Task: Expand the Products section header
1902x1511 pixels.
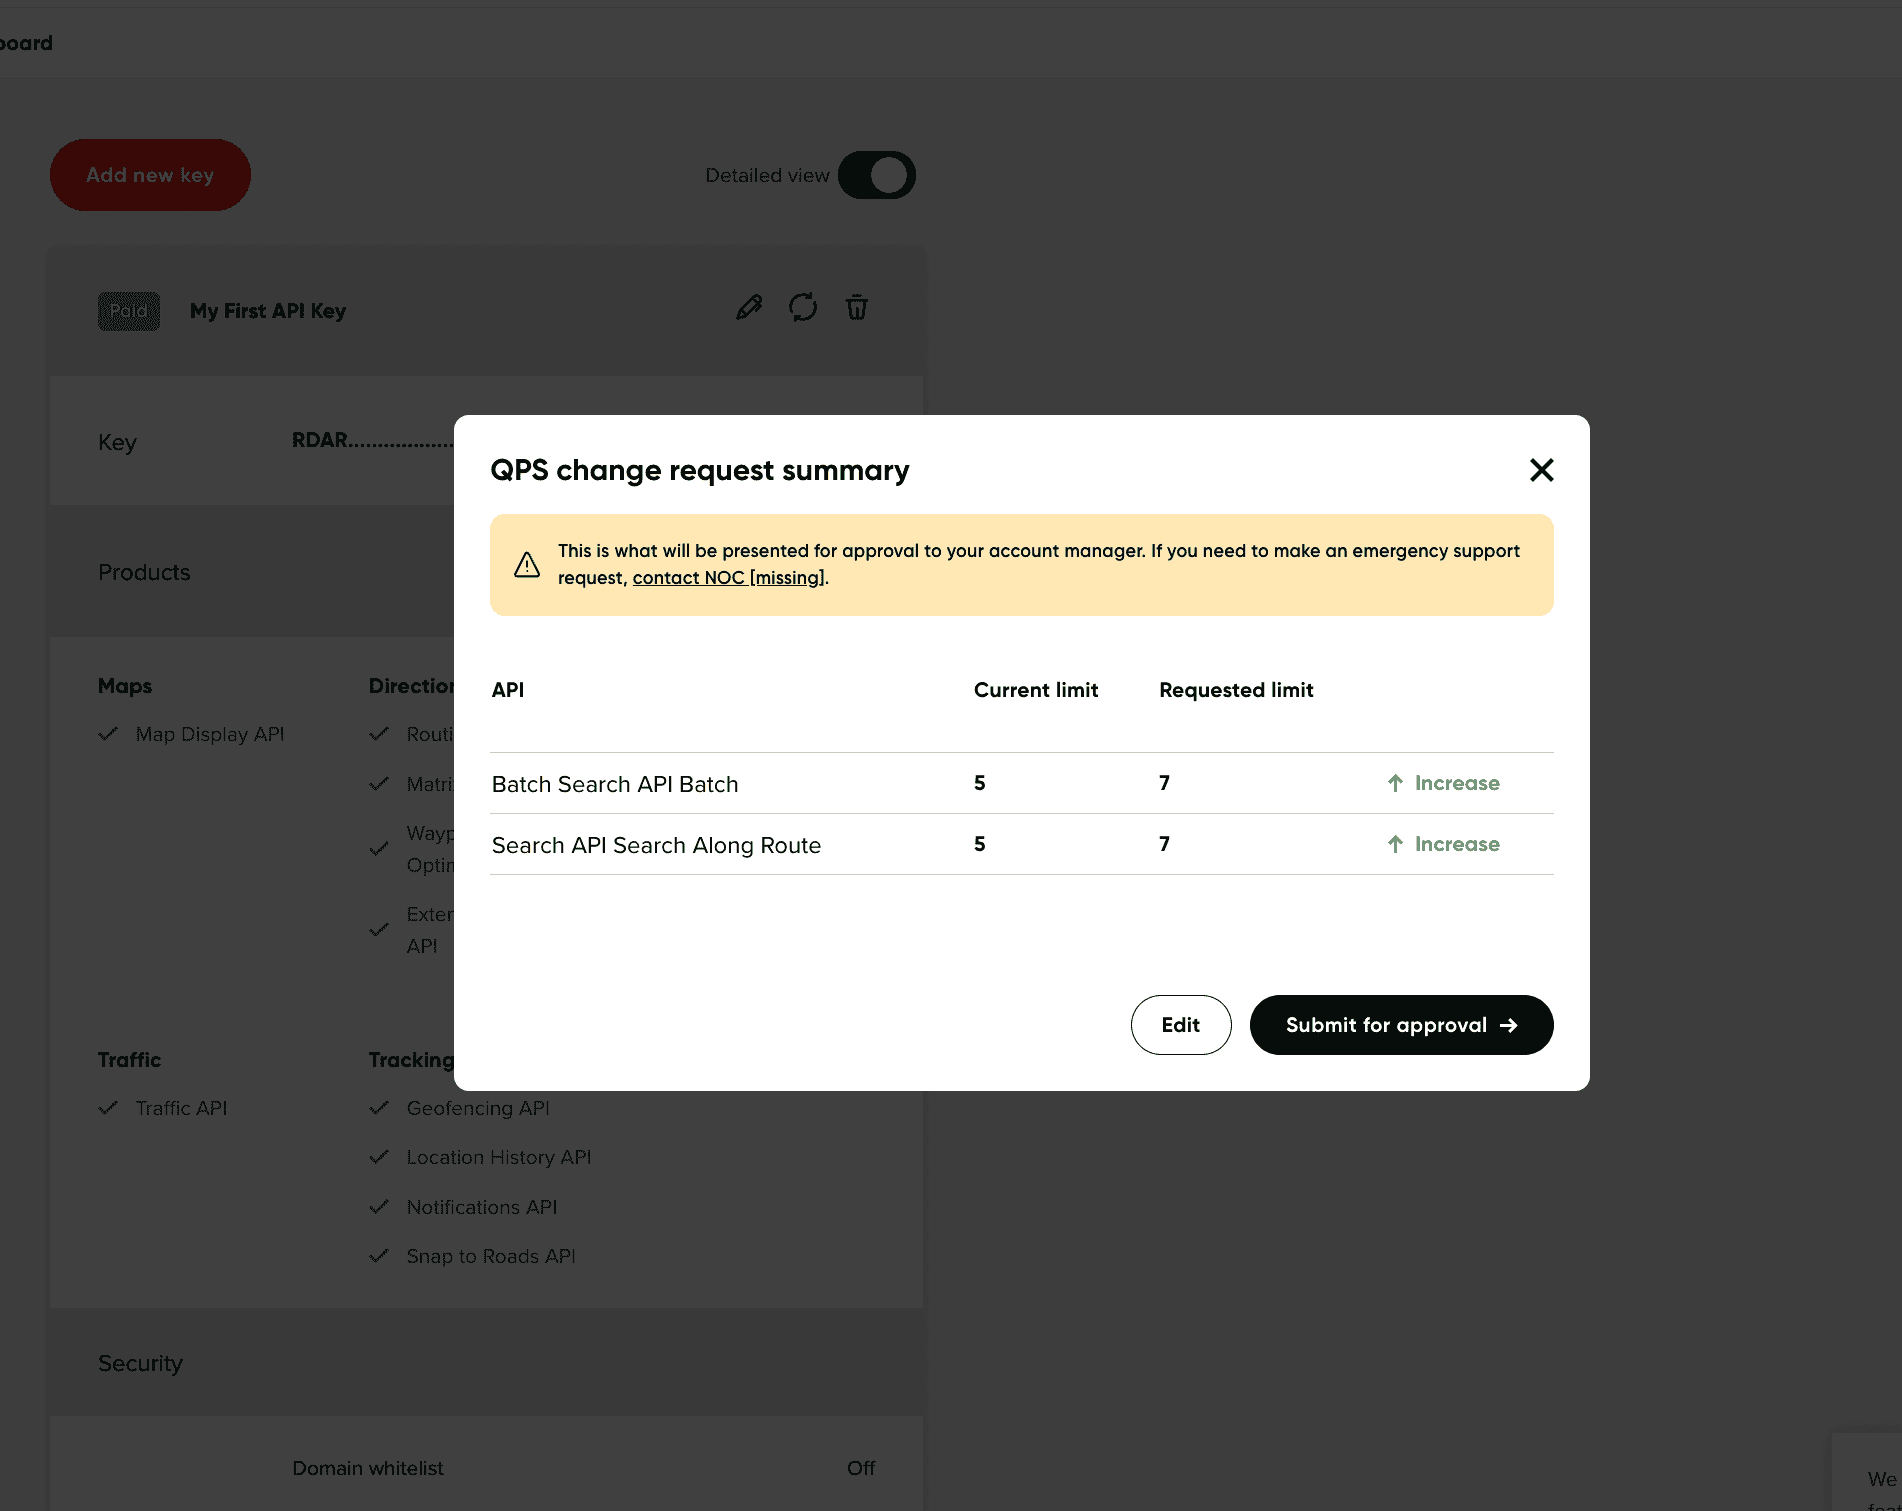Action: coord(144,572)
